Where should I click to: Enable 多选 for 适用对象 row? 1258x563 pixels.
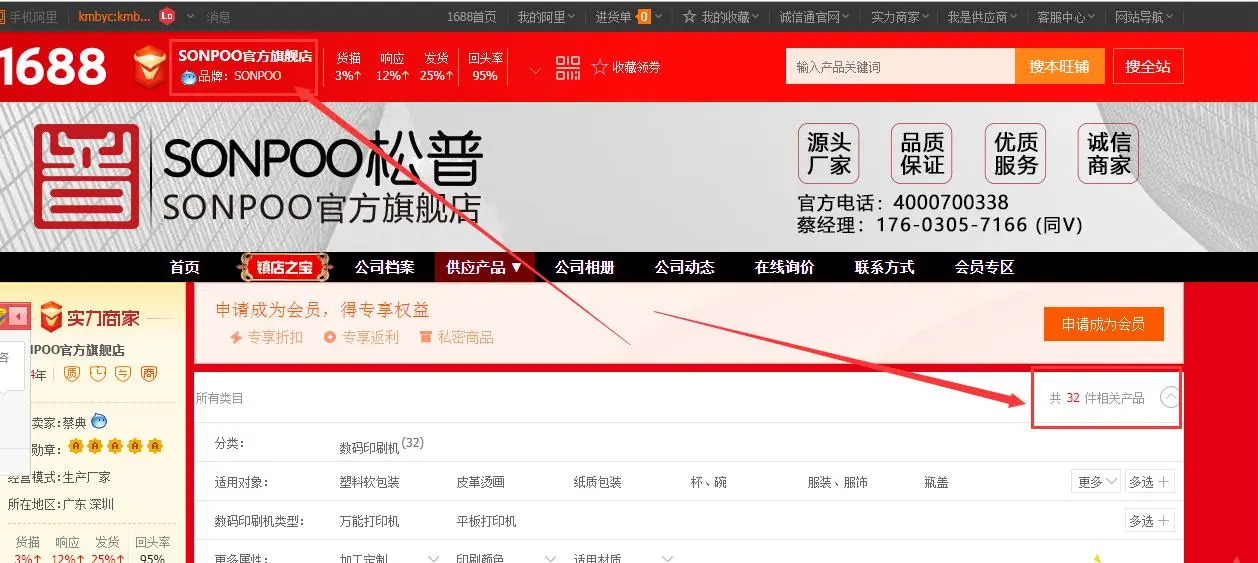(x=1149, y=482)
